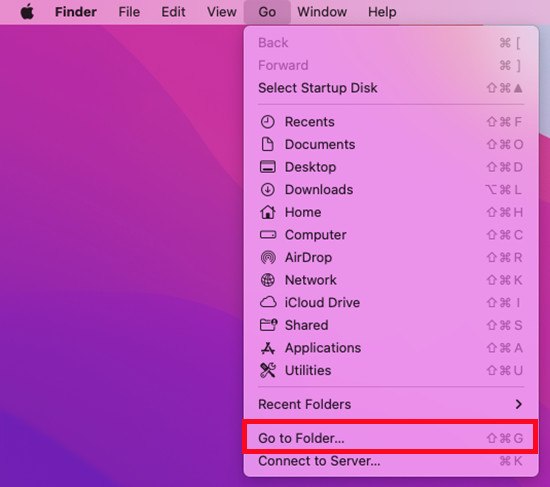Select the Utilities label
550x487 pixels.
click(x=308, y=371)
